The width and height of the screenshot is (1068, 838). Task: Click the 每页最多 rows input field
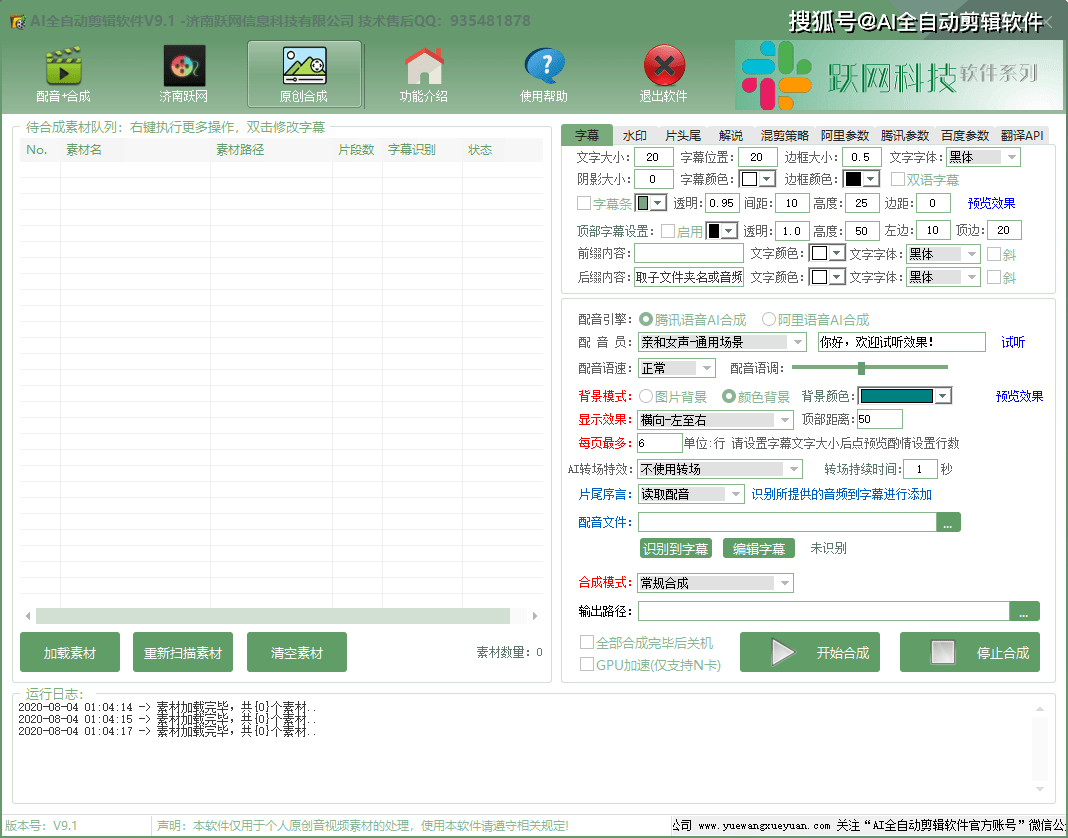(x=660, y=443)
